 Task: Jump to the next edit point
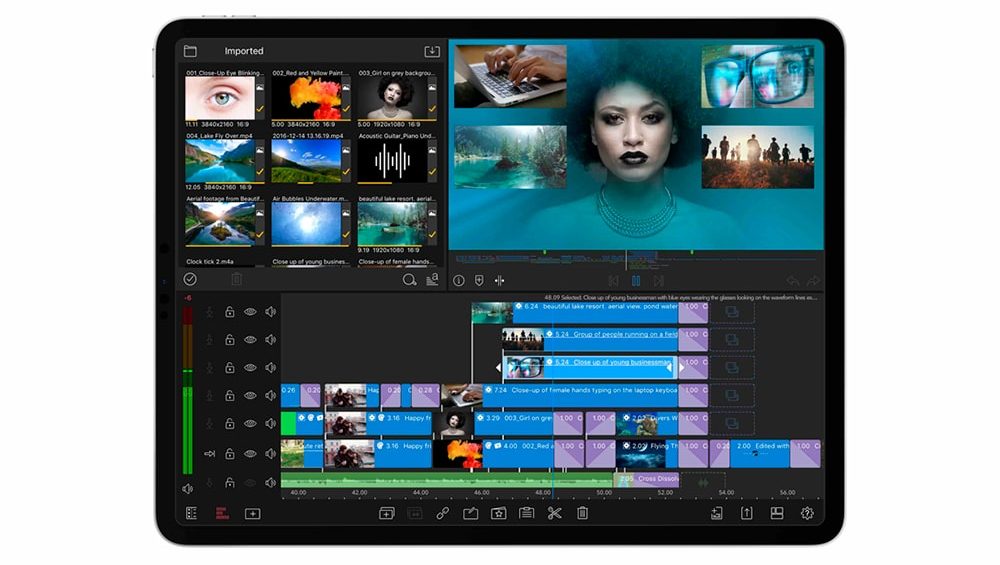(x=659, y=281)
